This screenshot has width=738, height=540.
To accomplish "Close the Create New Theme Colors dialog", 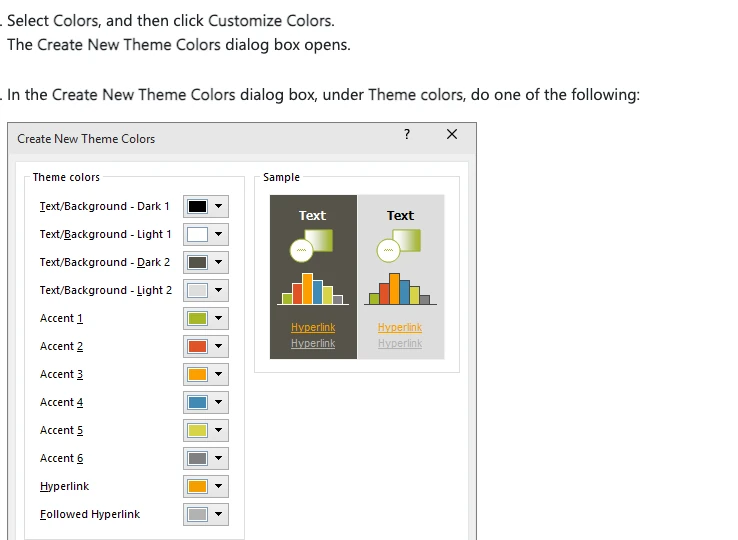I will pyautogui.click(x=452, y=134).
